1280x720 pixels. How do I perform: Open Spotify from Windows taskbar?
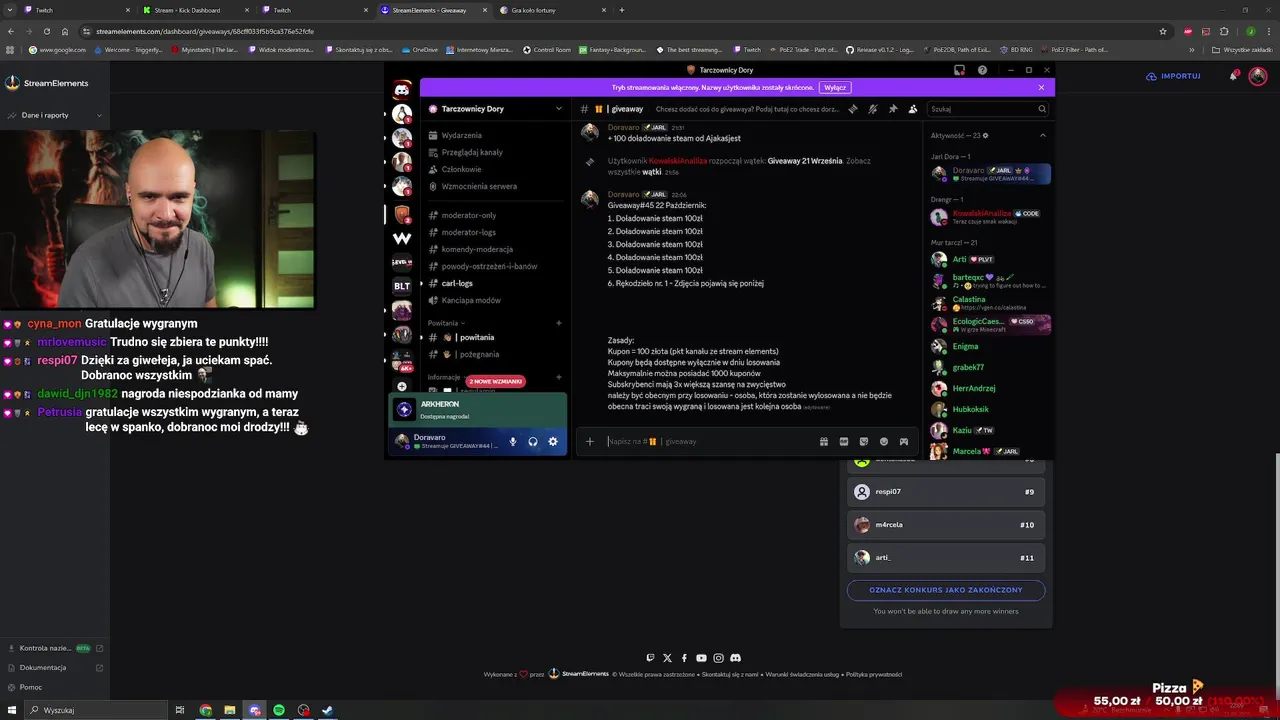point(279,710)
